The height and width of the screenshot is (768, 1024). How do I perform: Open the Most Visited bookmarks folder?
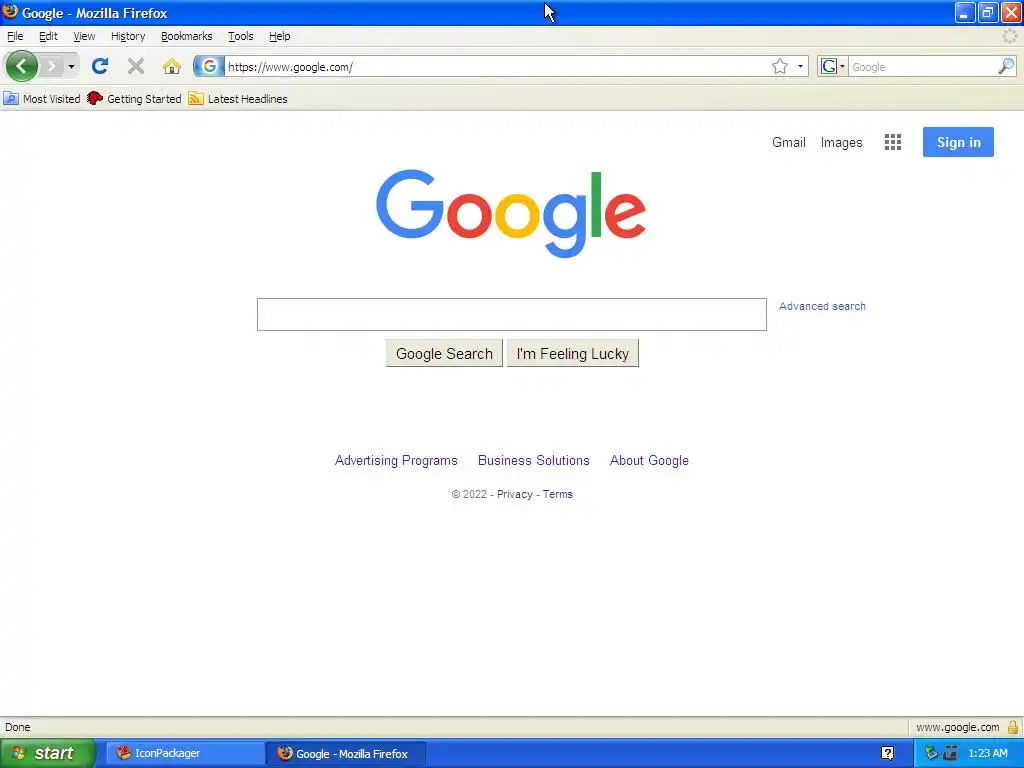42,99
